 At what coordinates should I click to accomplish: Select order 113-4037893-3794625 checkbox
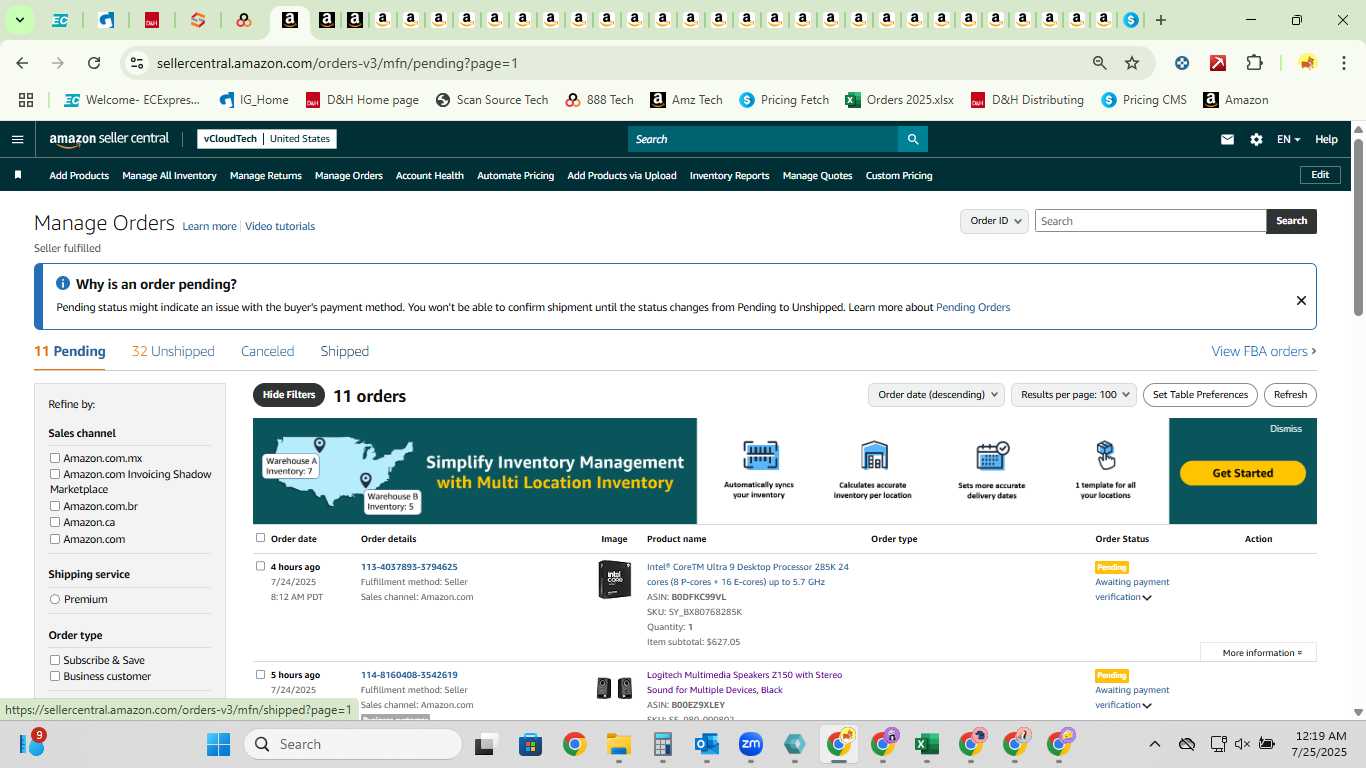(261, 566)
